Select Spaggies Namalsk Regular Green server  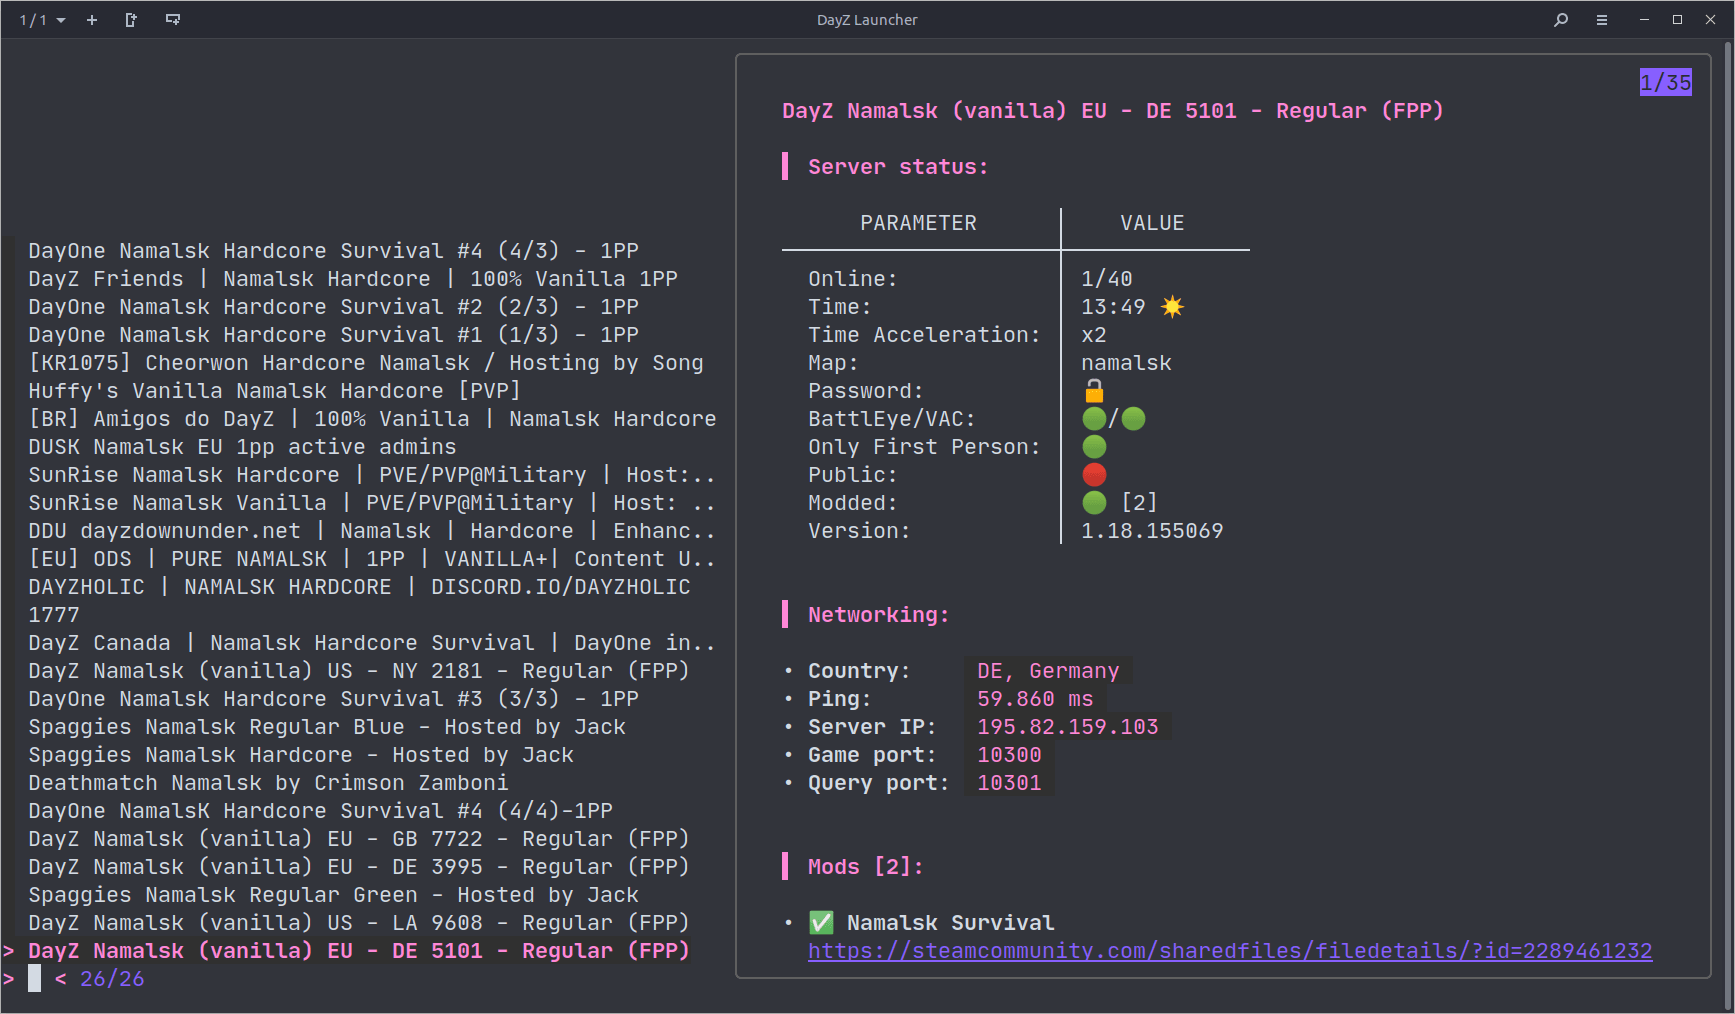333,895
